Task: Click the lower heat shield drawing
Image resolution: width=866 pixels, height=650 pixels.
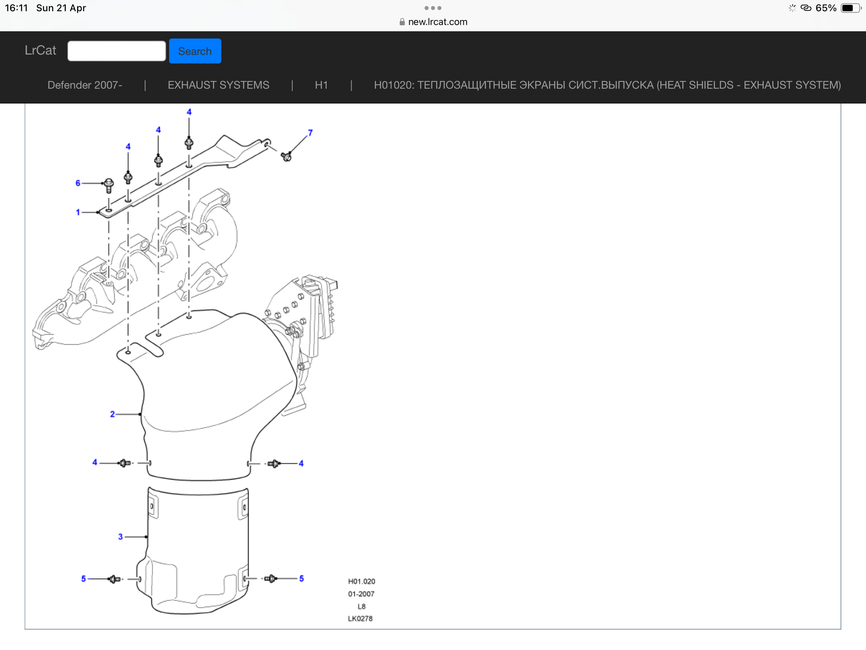Action: (193, 549)
